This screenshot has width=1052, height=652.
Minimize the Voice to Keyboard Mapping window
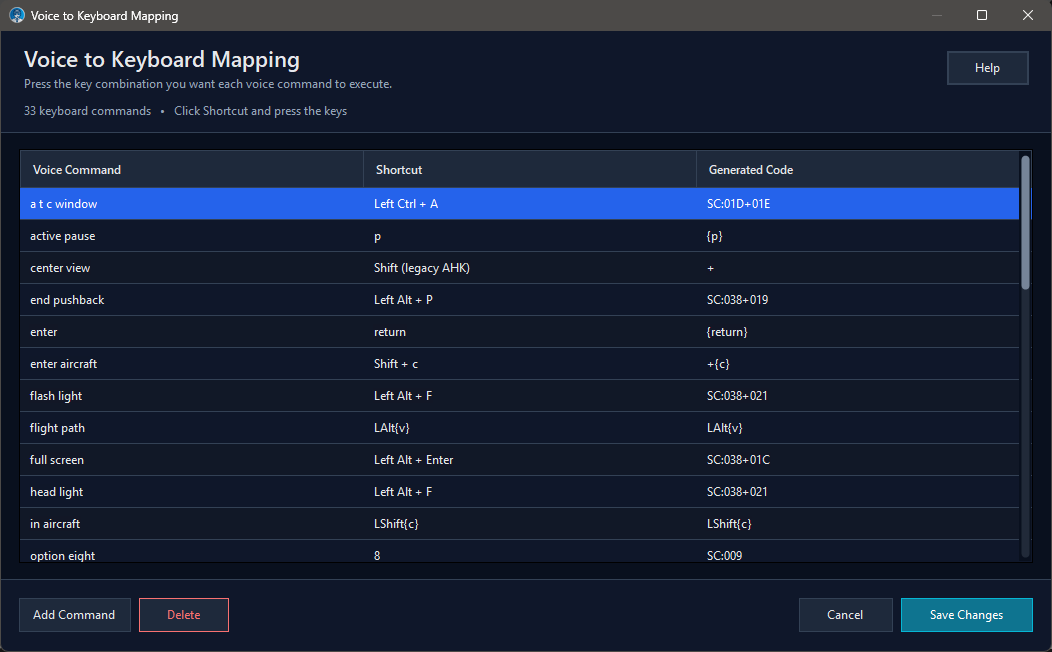[x=937, y=15]
